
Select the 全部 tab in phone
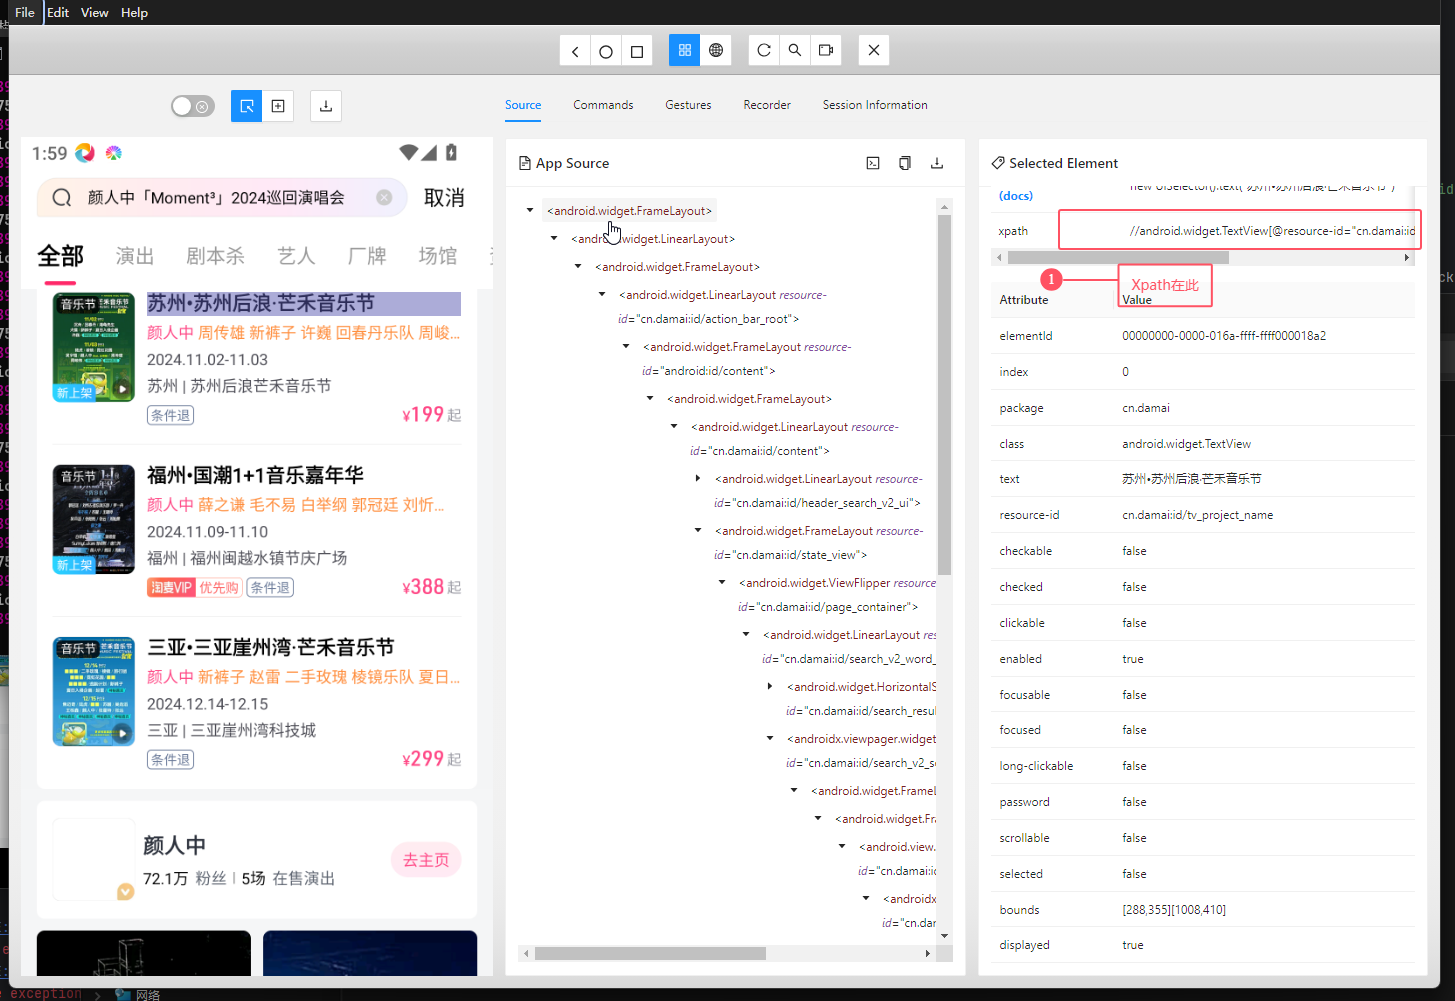pyautogui.click(x=61, y=256)
